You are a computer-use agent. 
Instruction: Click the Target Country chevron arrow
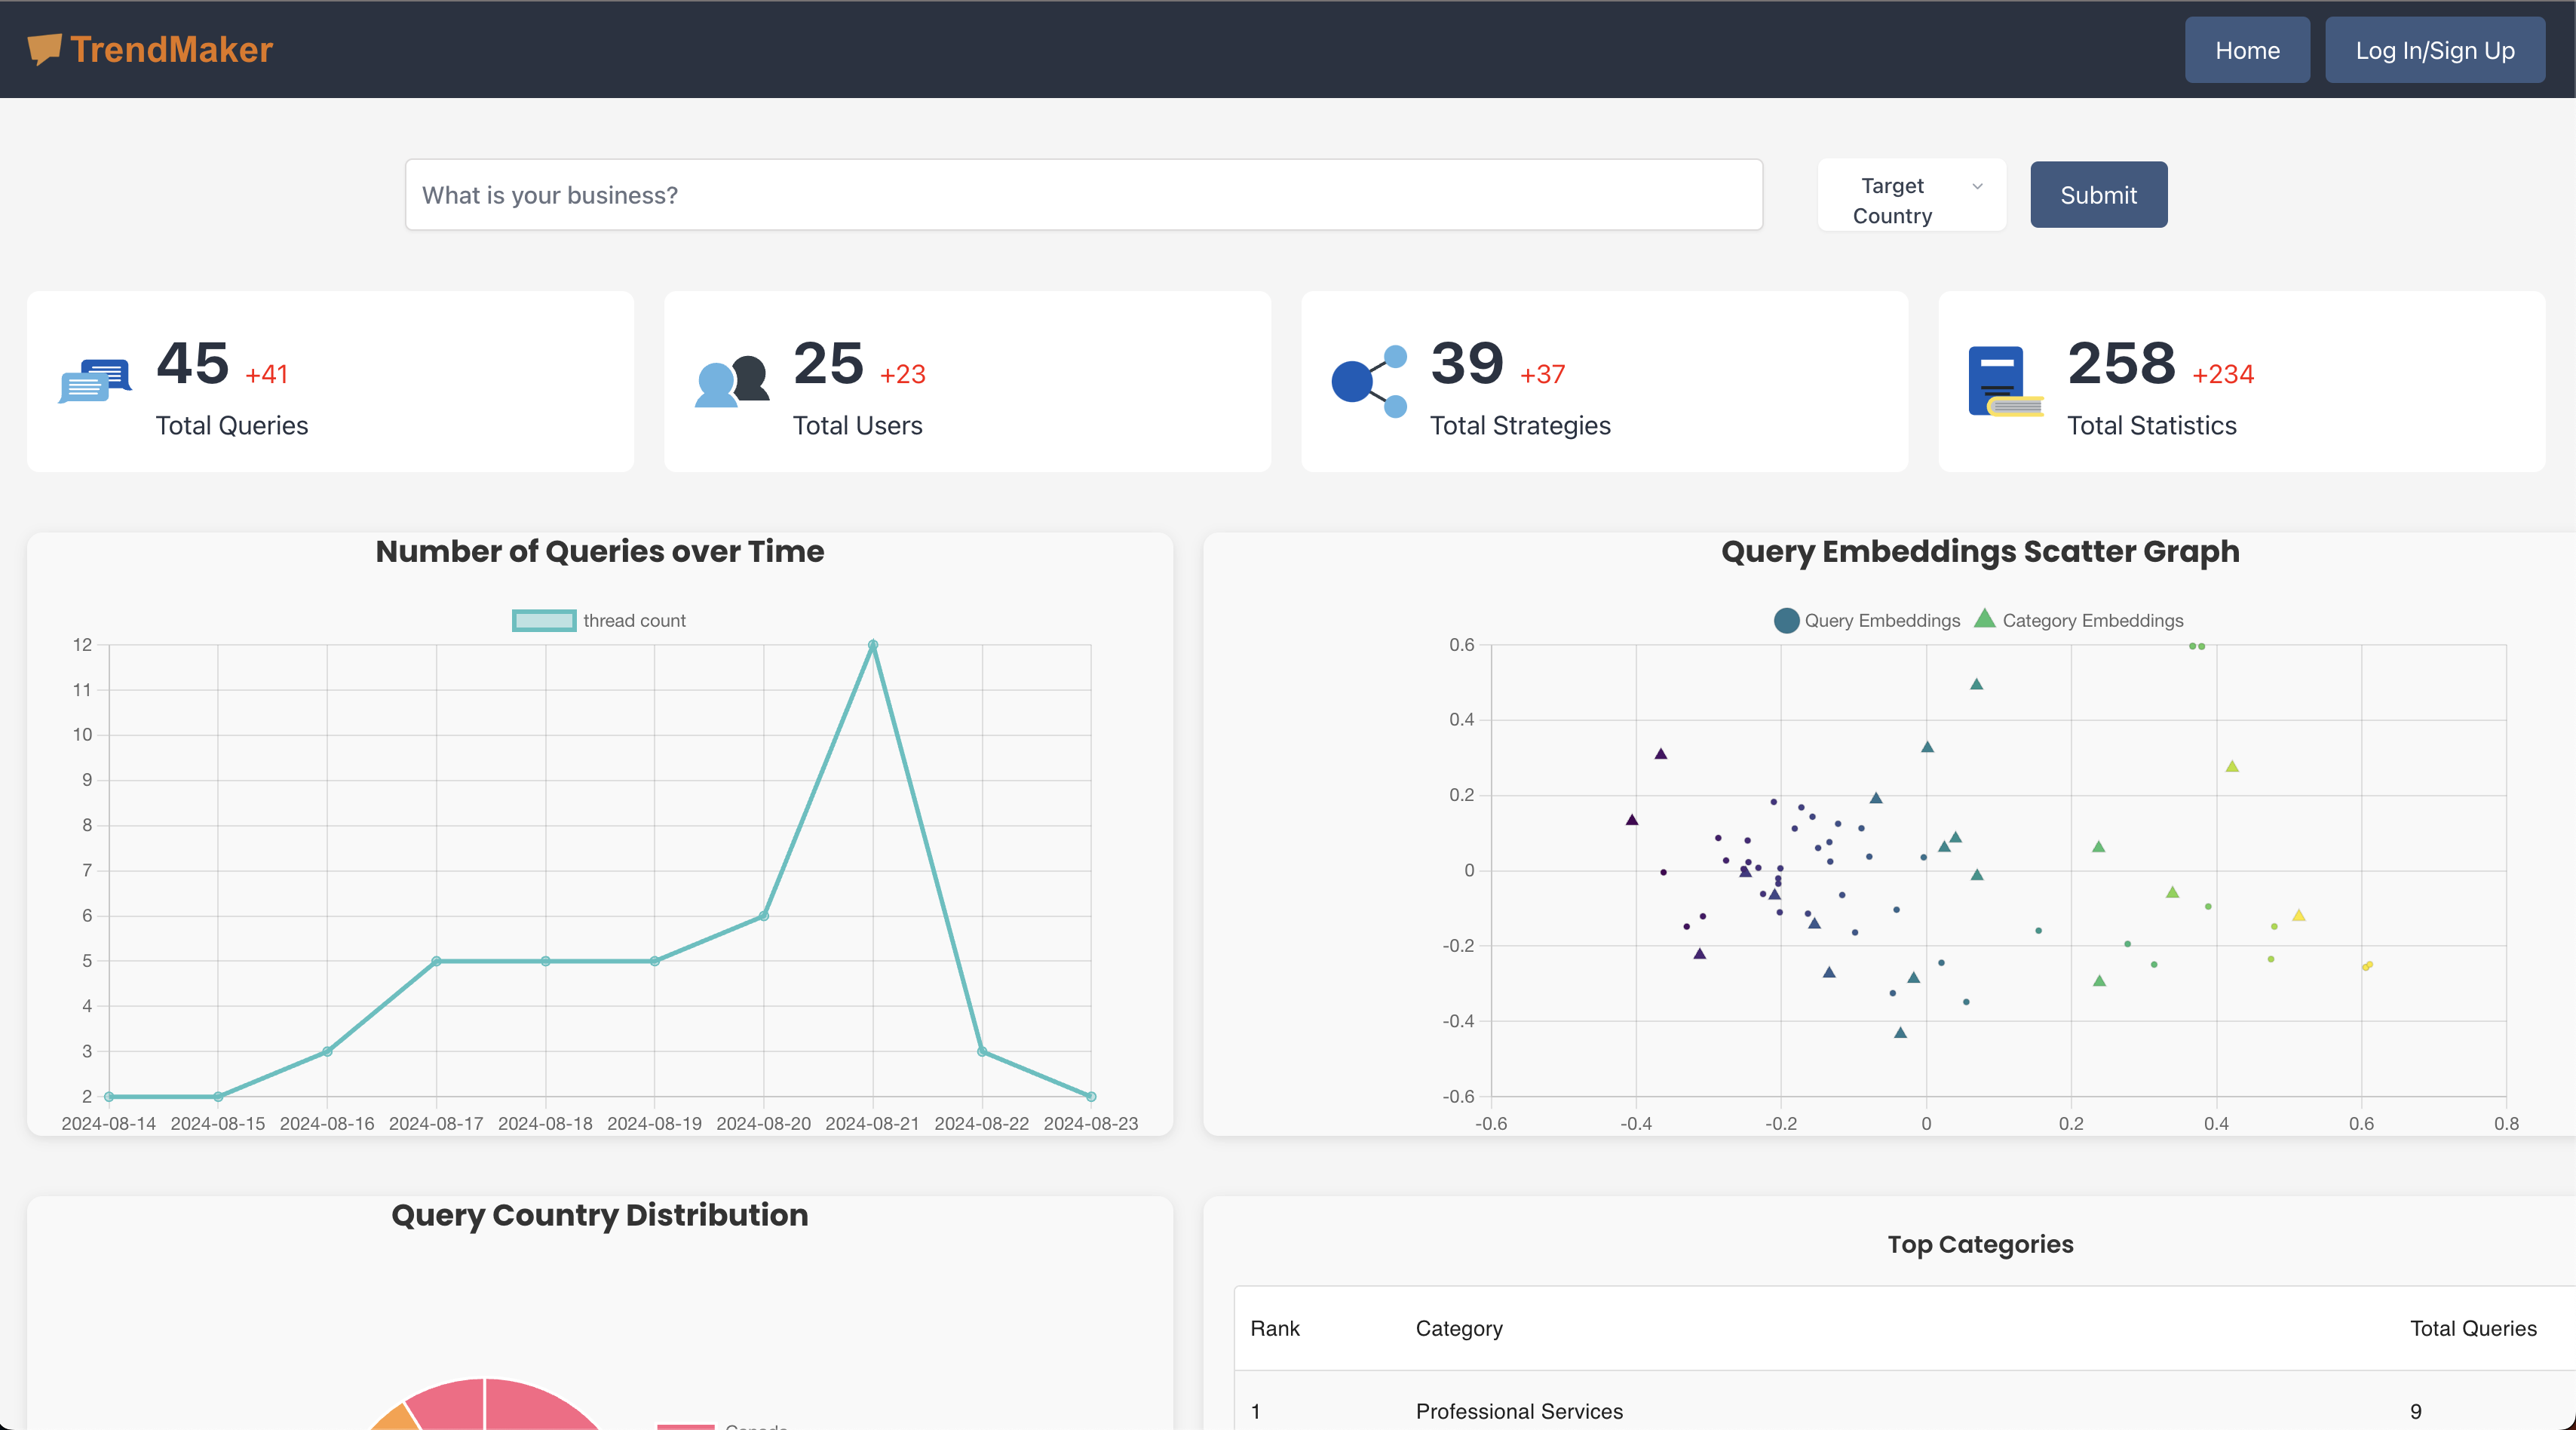(x=1977, y=186)
